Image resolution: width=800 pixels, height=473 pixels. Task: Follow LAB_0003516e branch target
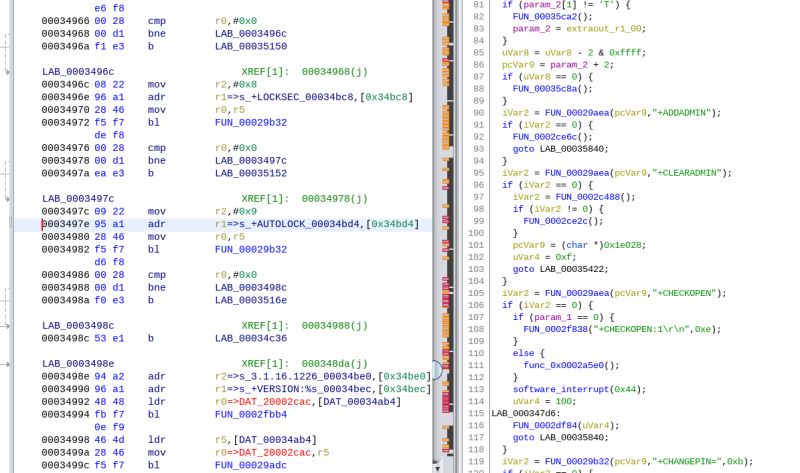(251, 301)
